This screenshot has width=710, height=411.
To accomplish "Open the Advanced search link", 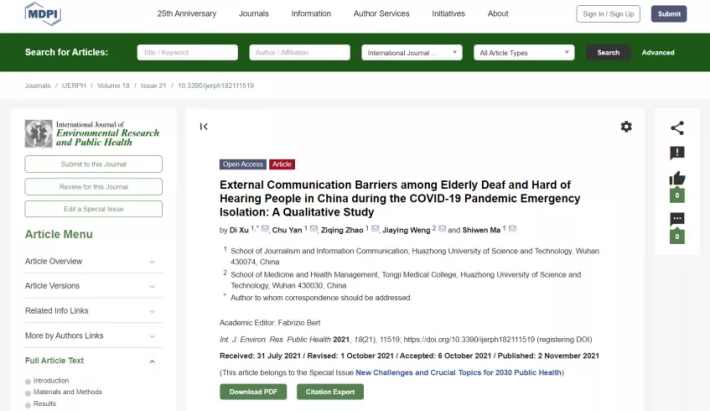I will [x=658, y=52].
